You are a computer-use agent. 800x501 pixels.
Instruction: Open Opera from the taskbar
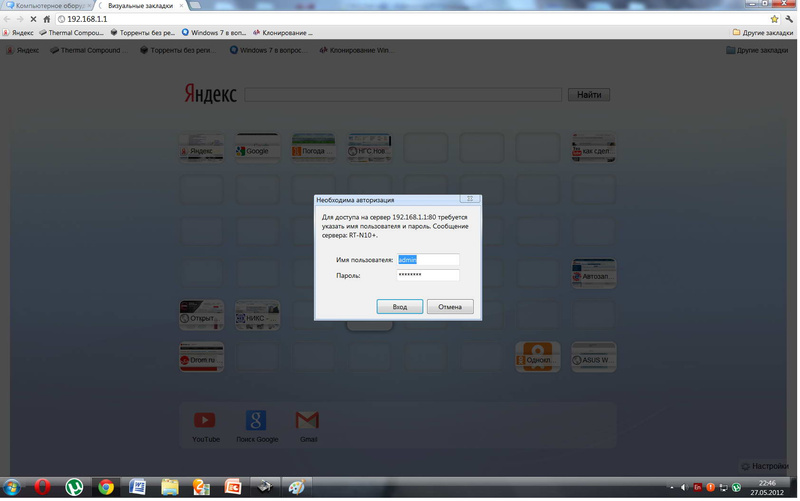click(42, 487)
